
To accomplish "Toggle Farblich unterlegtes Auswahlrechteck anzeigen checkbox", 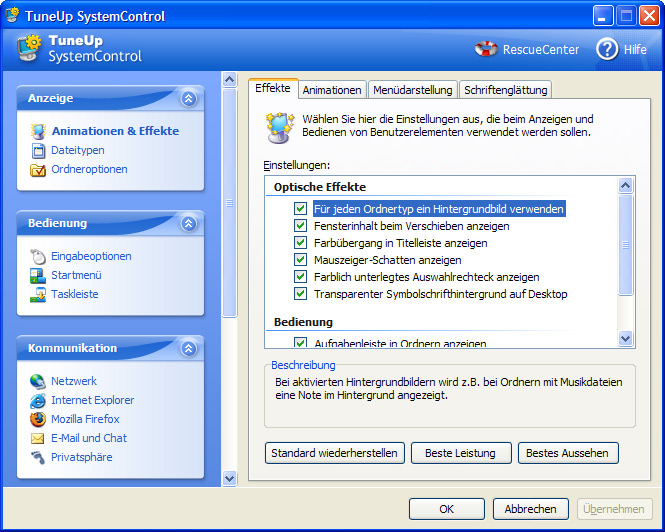I will click(x=300, y=277).
